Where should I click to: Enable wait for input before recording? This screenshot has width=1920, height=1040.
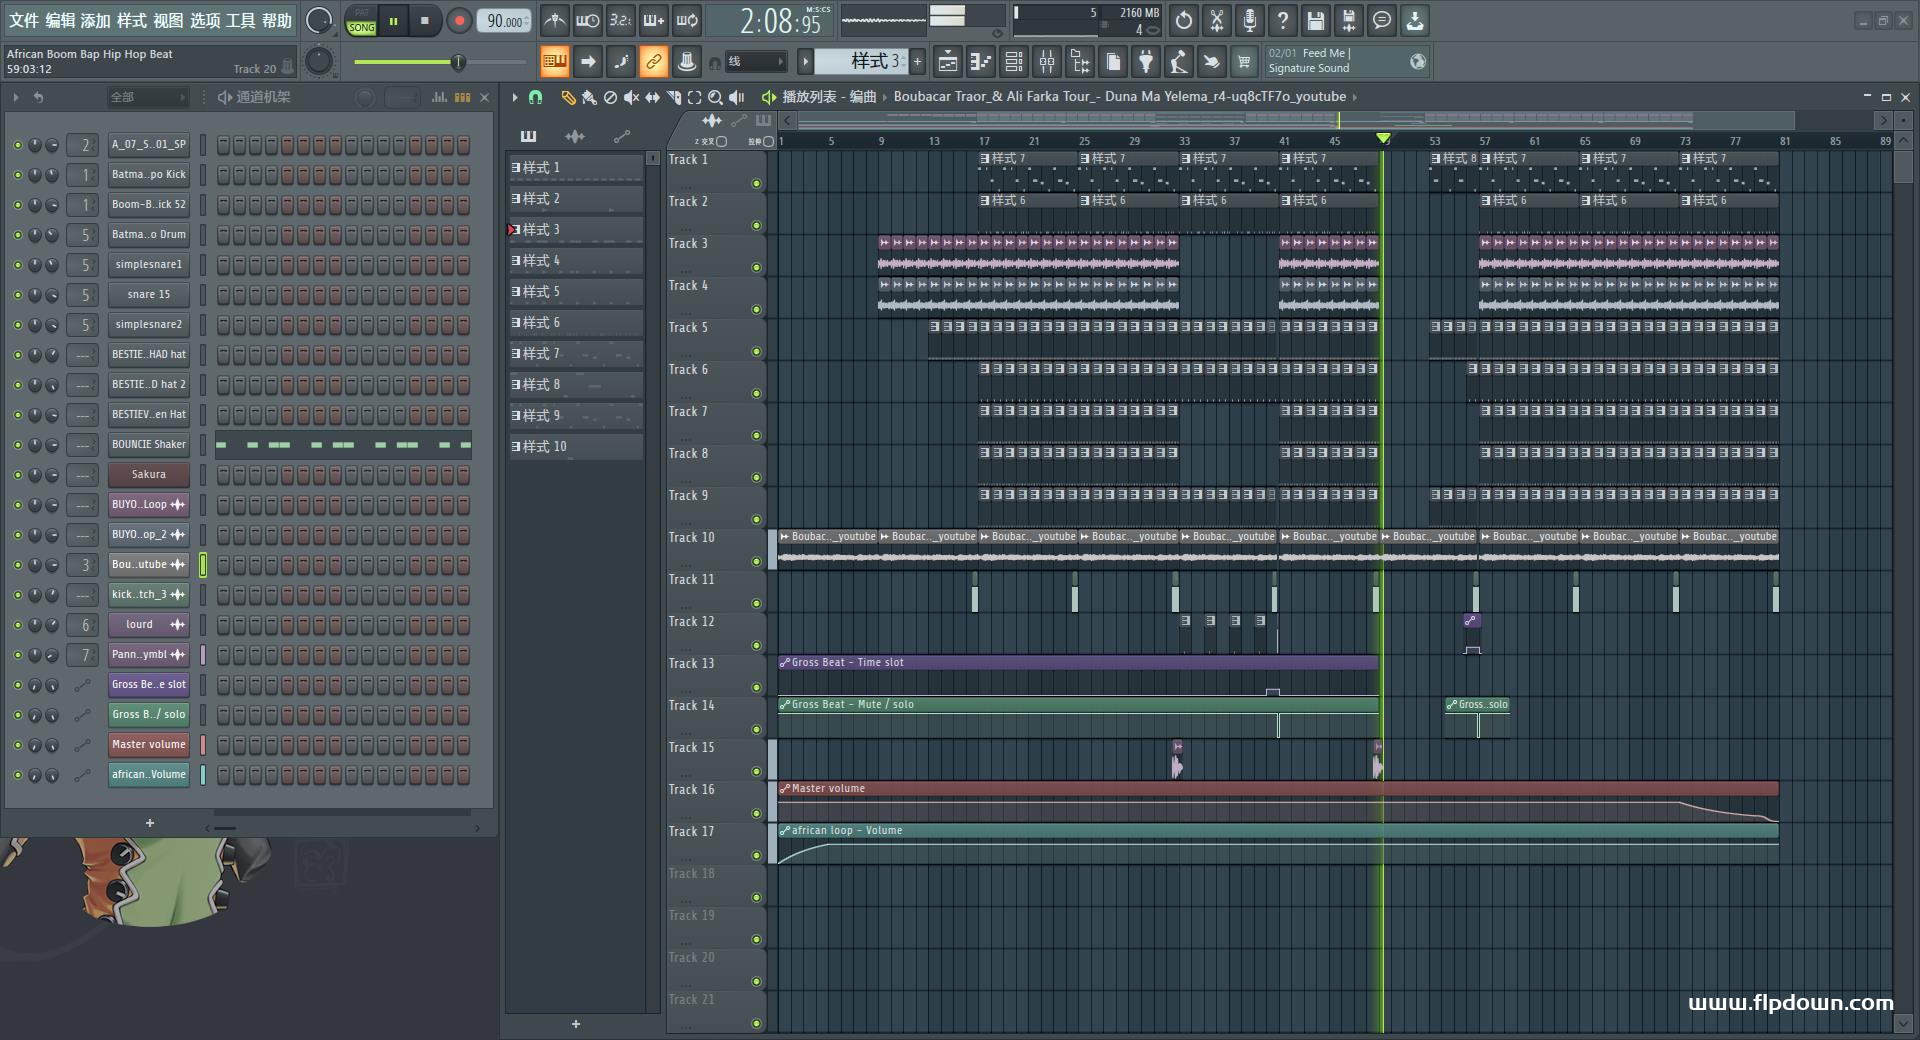coord(588,20)
